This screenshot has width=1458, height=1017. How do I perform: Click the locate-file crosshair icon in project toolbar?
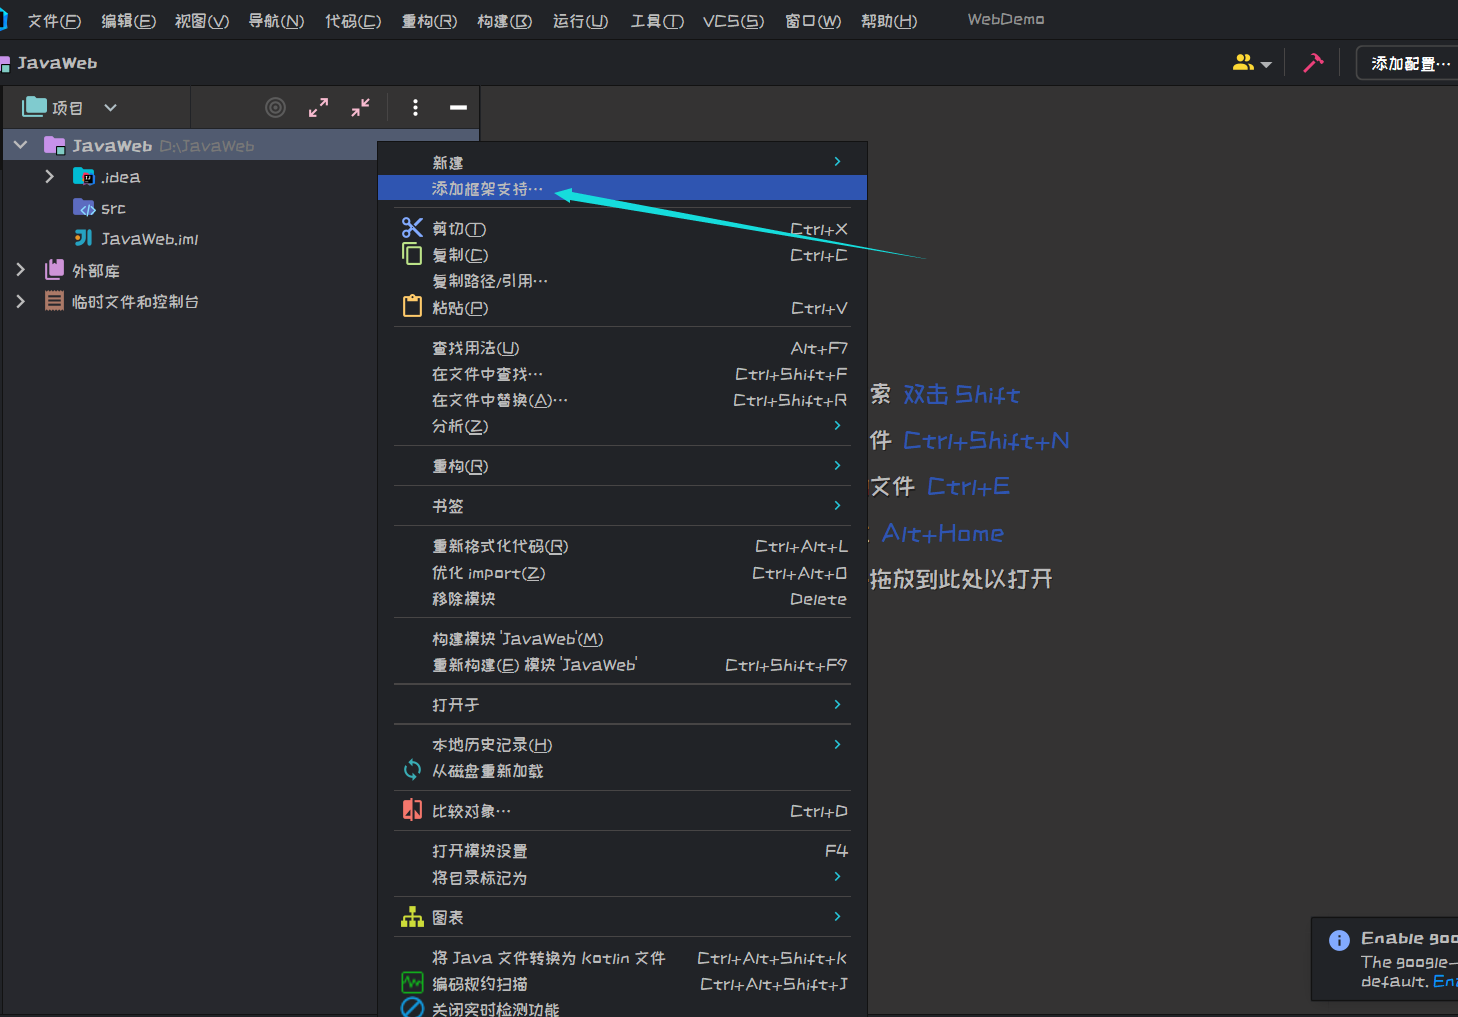coord(275,107)
